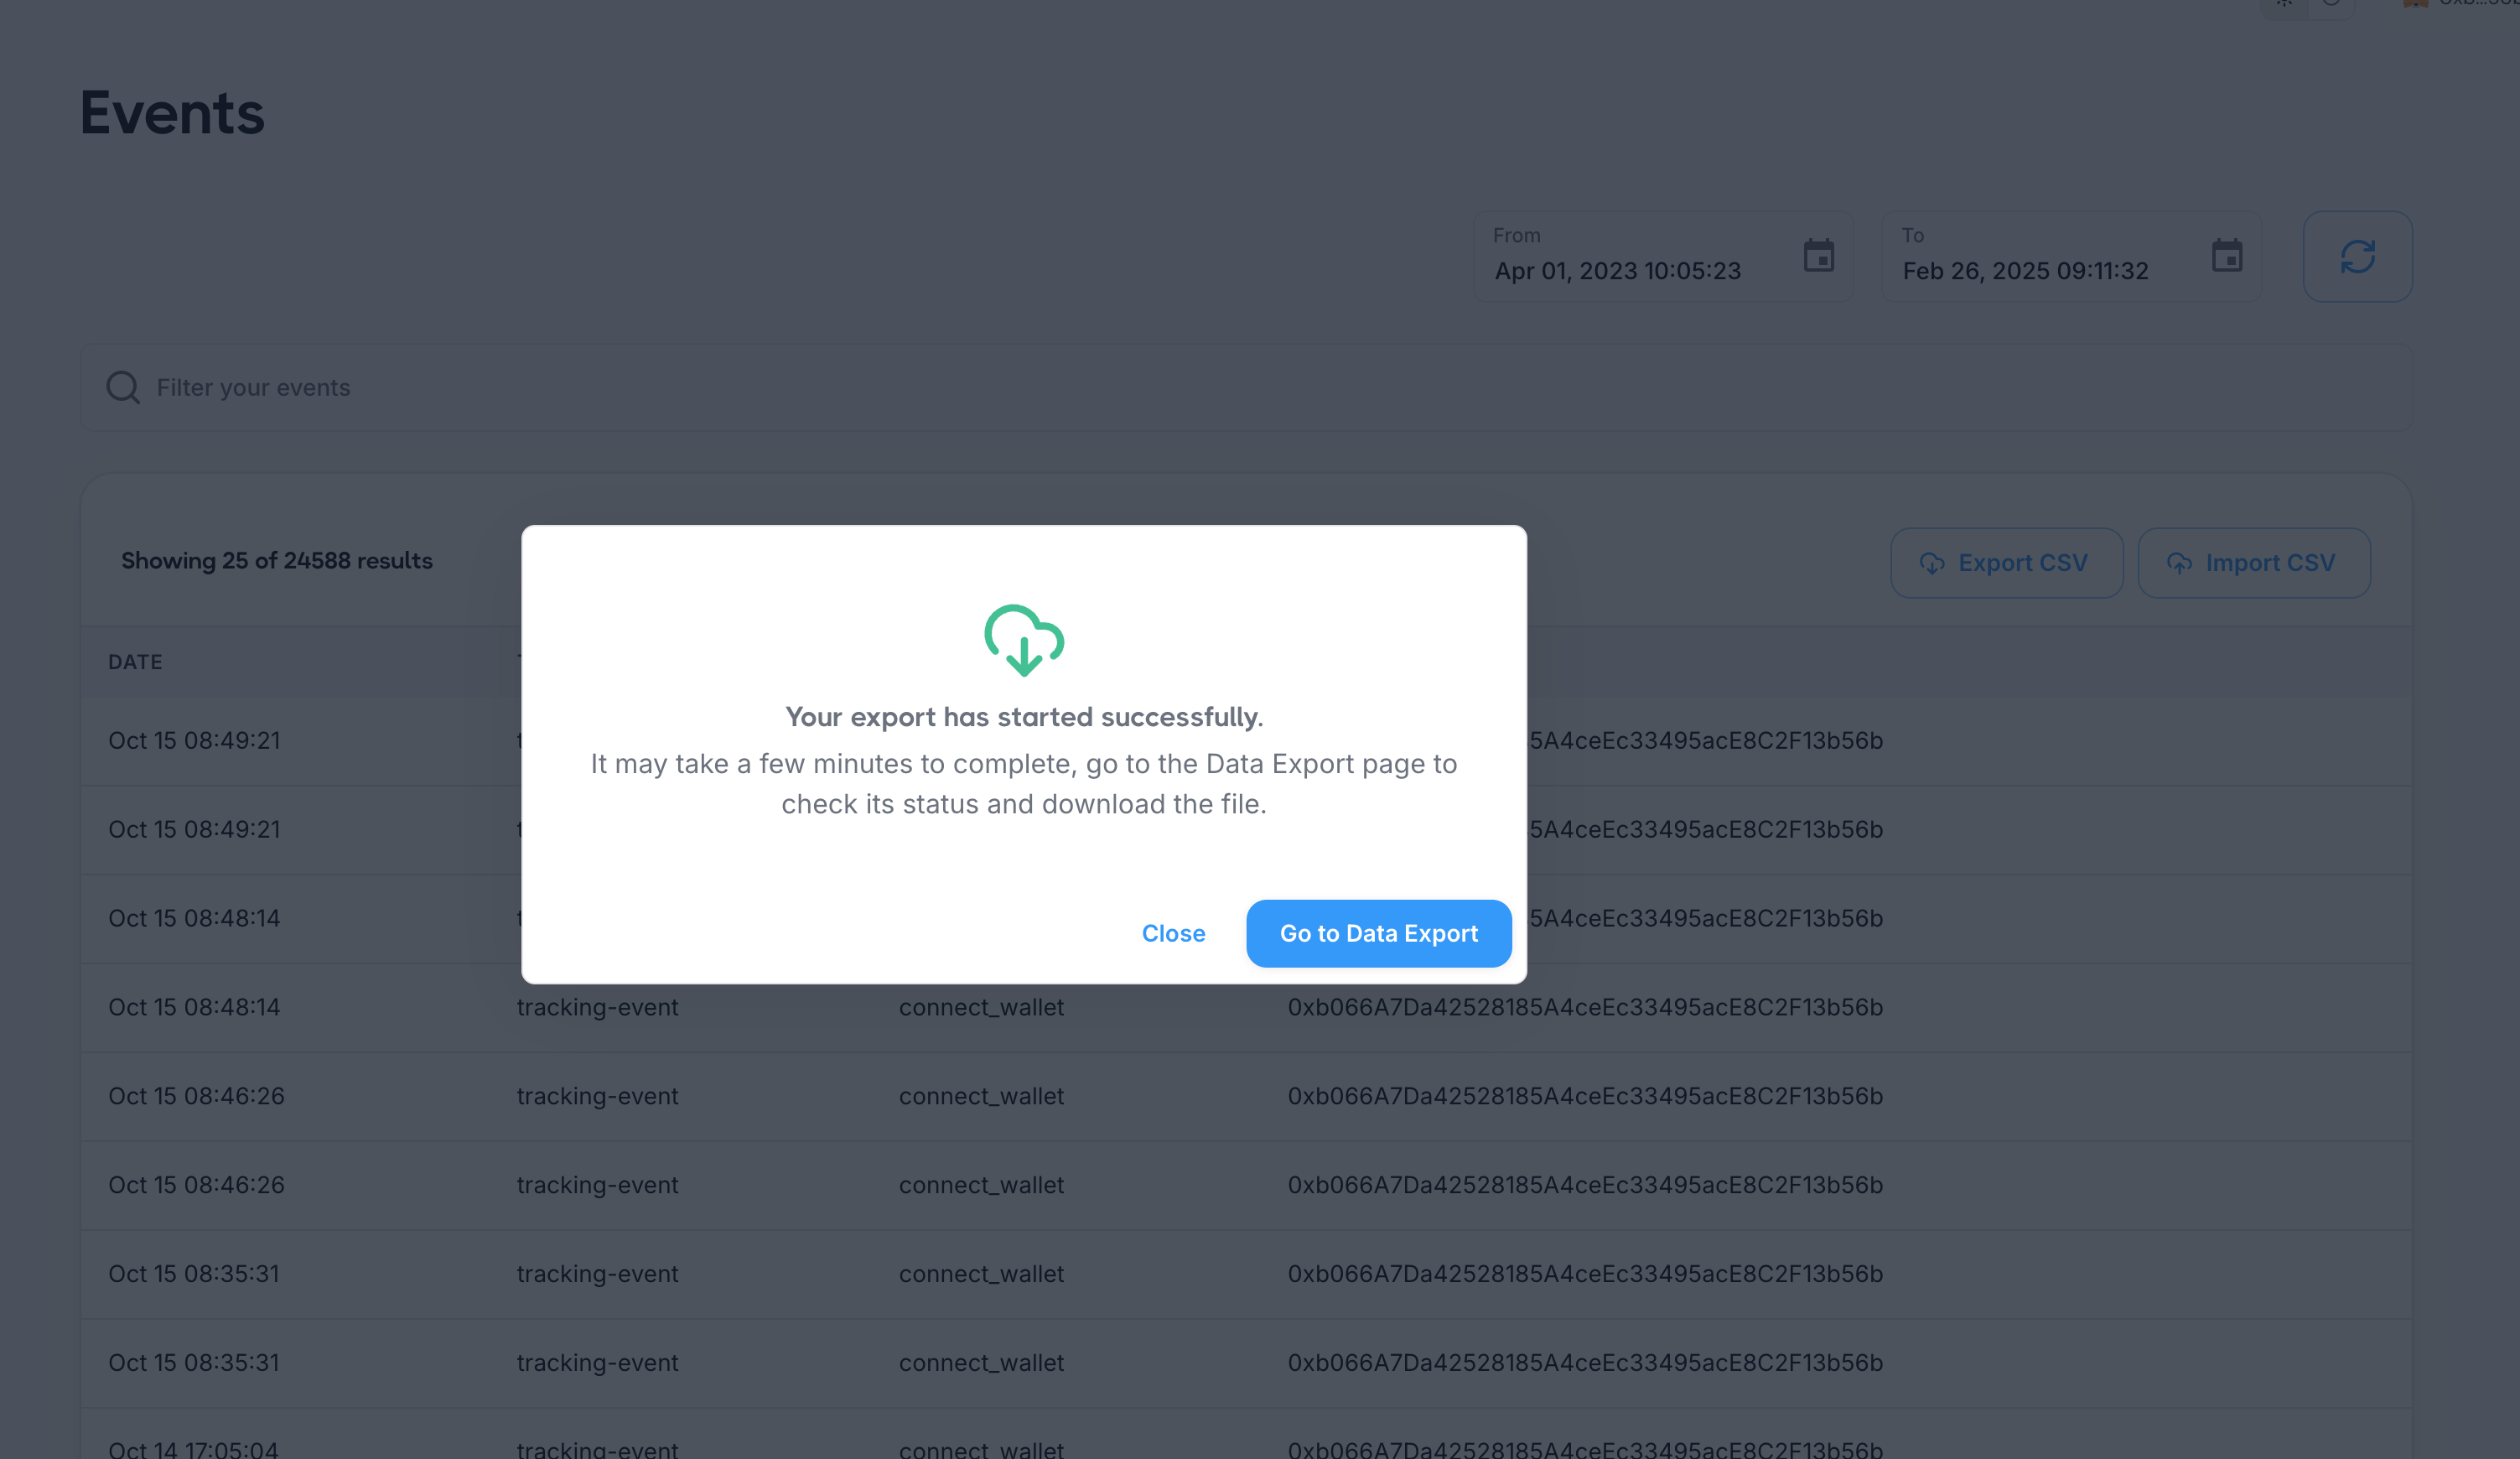Click the Export CSV label
2520x1459 pixels.
coord(2022,563)
